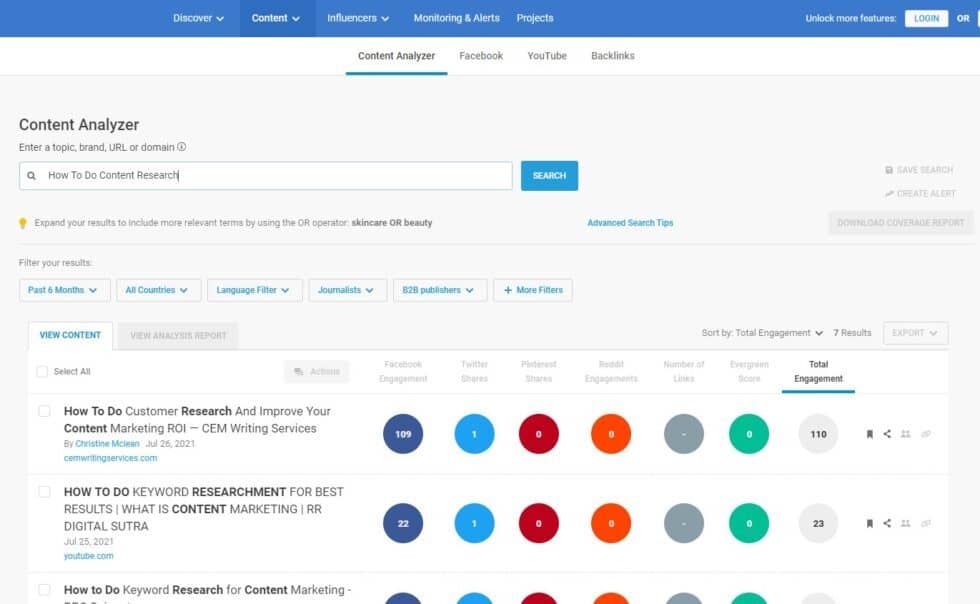The width and height of the screenshot is (980, 604).
Task: Select the View Content tab
Action: coord(70,335)
